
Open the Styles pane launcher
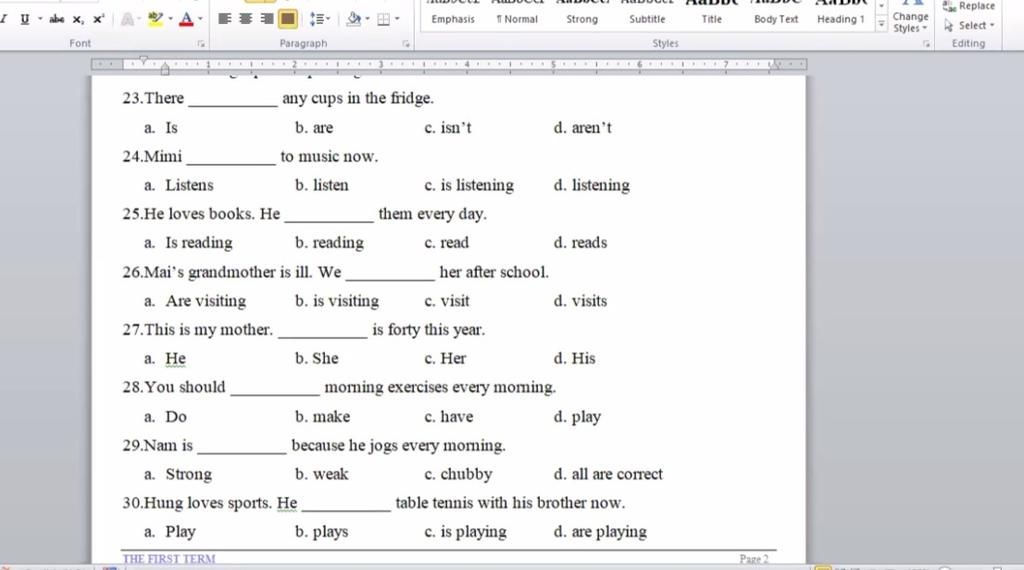click(x=926, y=44)
